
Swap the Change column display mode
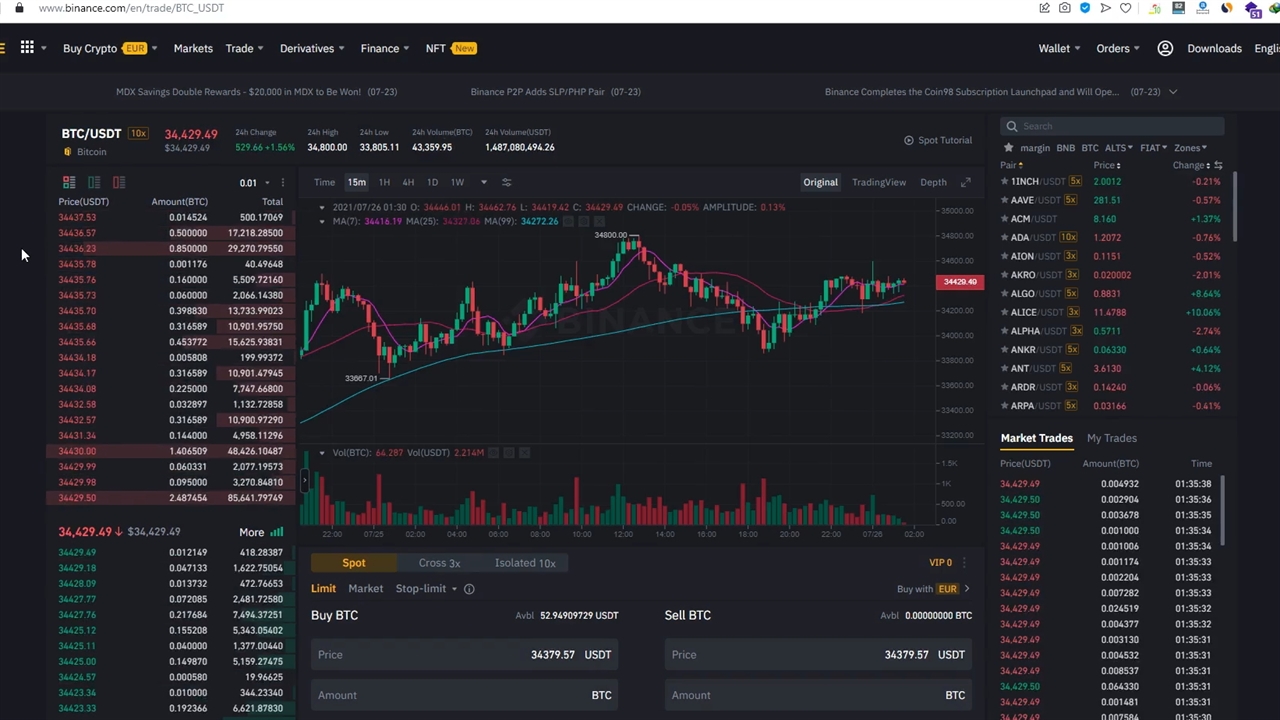pos(1218,165)
